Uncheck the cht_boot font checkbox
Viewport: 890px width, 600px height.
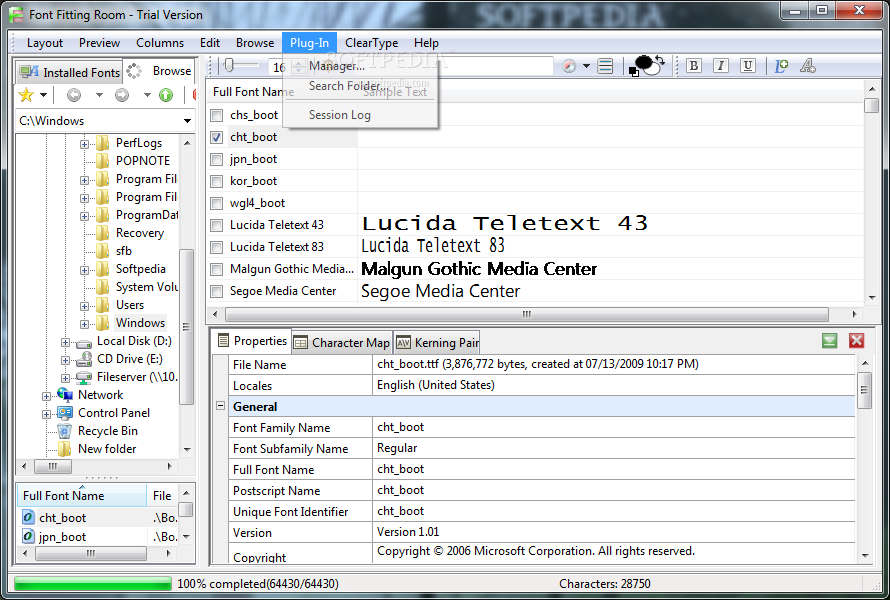216,137
